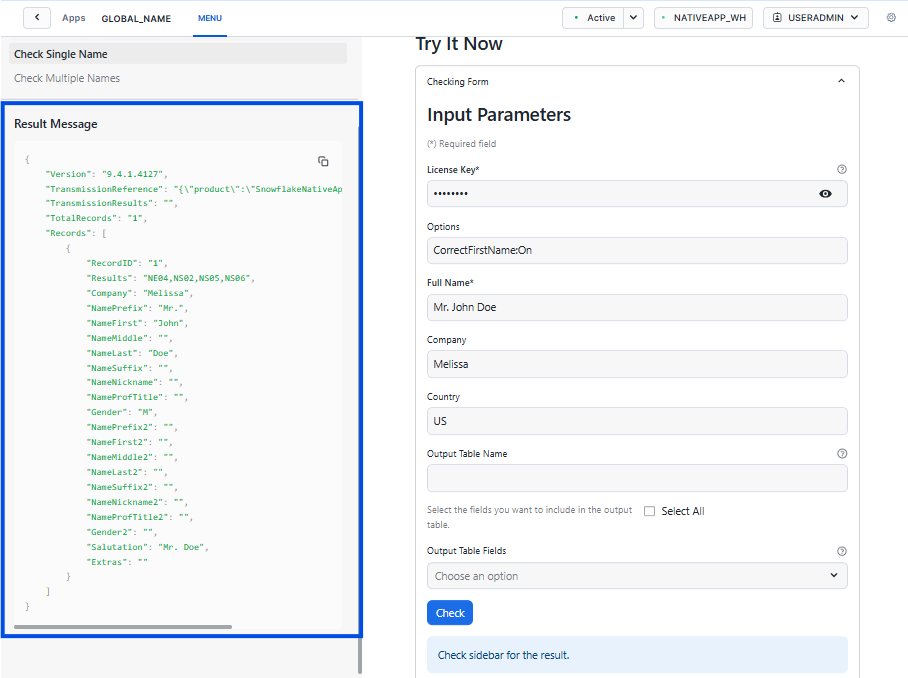This screenshot has width=908, height=678.
Task: Click the Full Name field
Action: click(x=637, y=307)
